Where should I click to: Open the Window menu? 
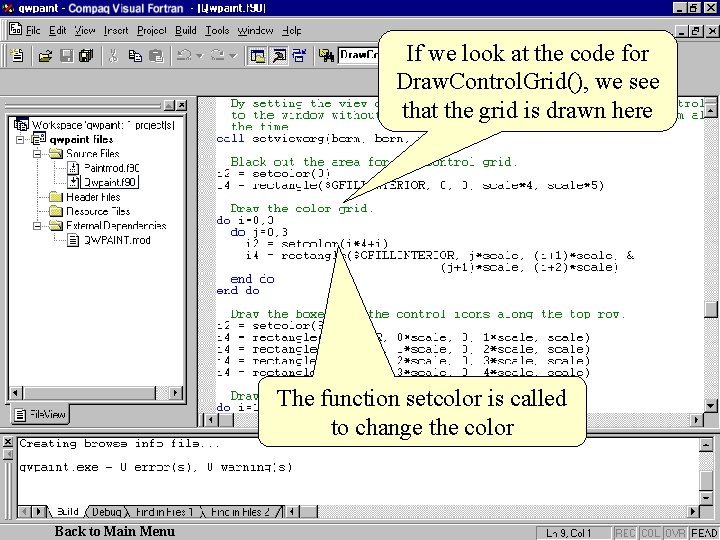(x=255, y=31)
